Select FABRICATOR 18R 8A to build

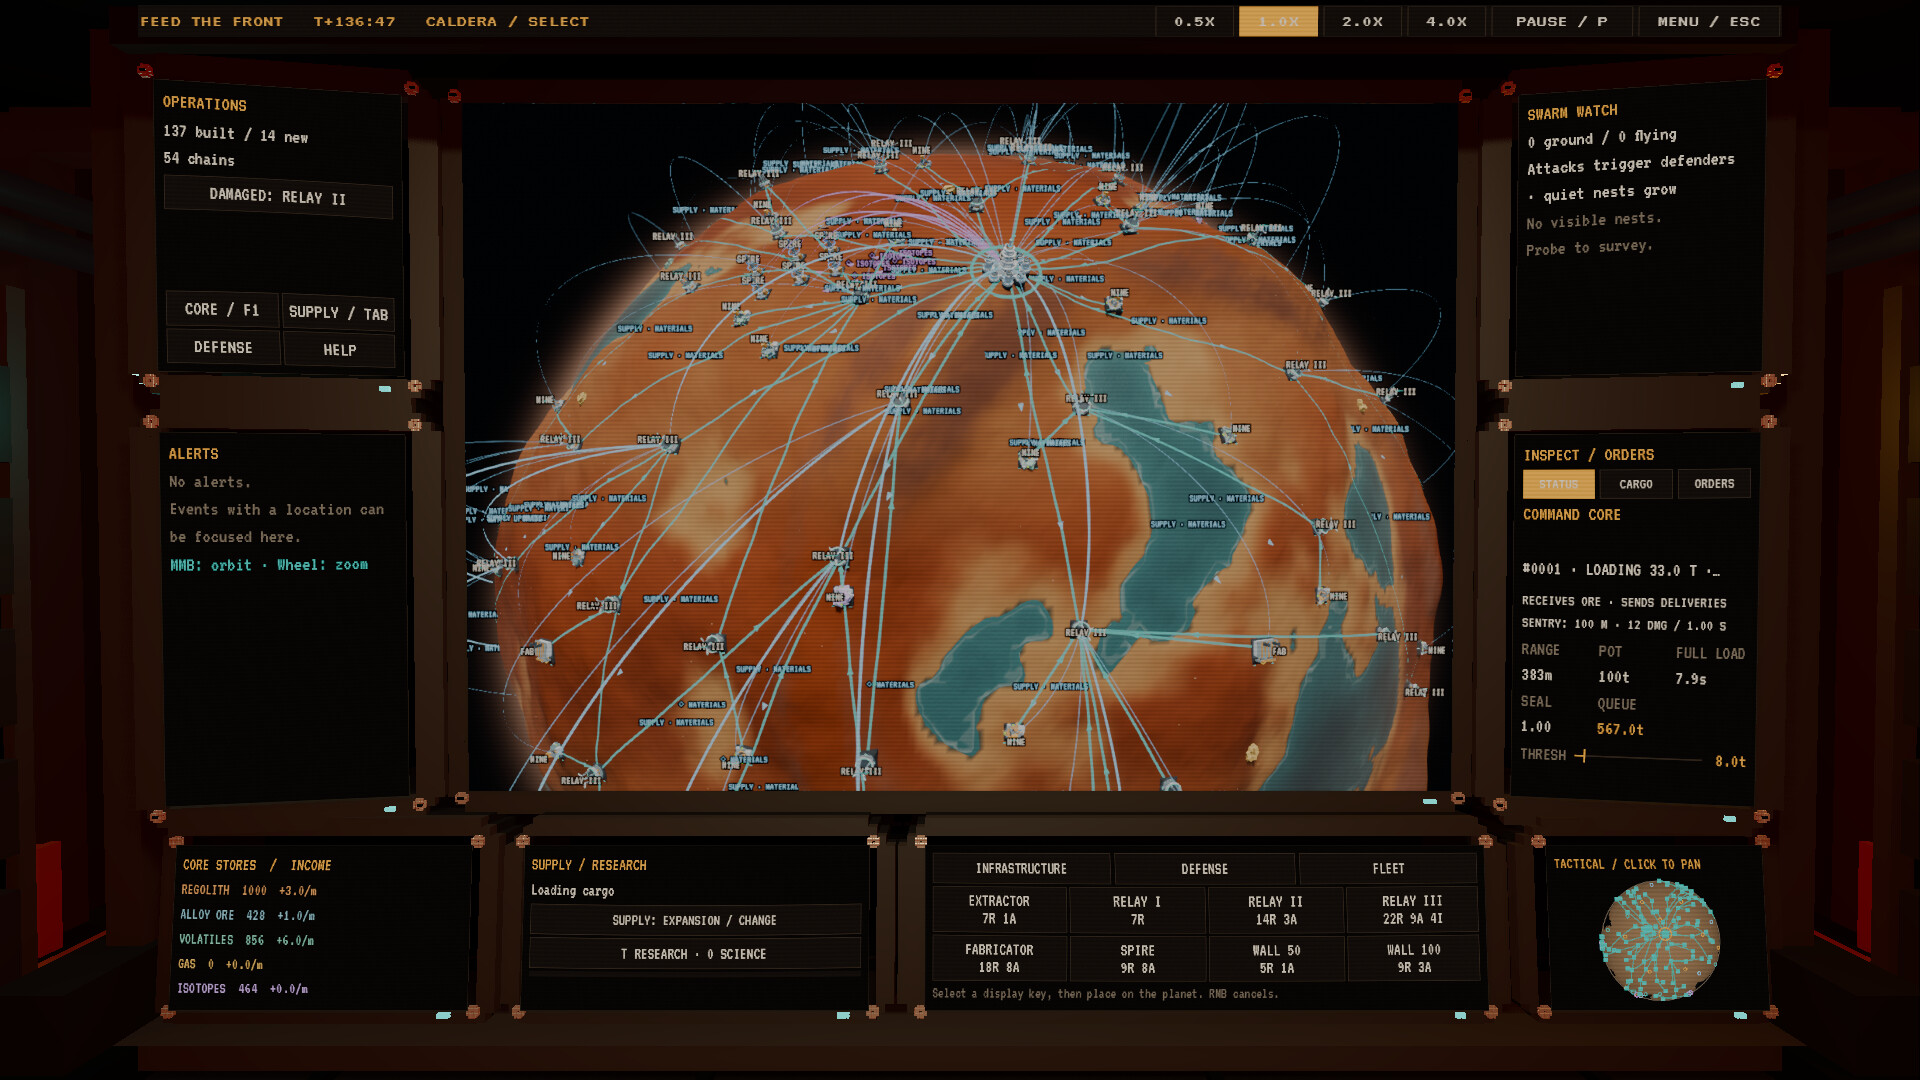click(999, 958)
